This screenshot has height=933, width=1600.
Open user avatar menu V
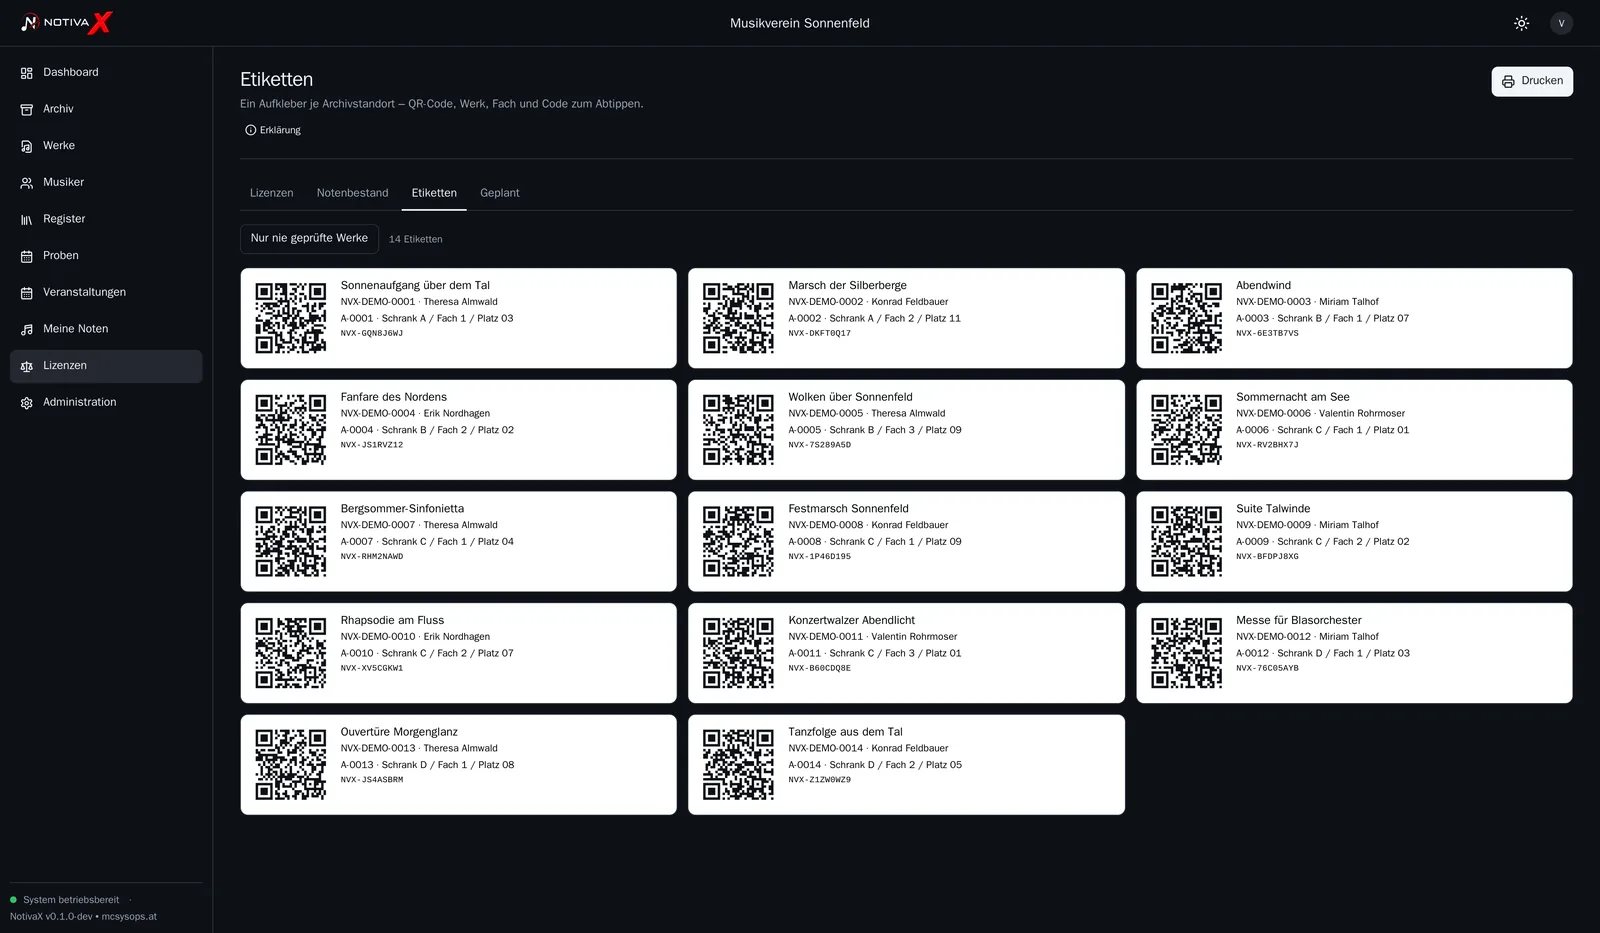click(1561, 23)
